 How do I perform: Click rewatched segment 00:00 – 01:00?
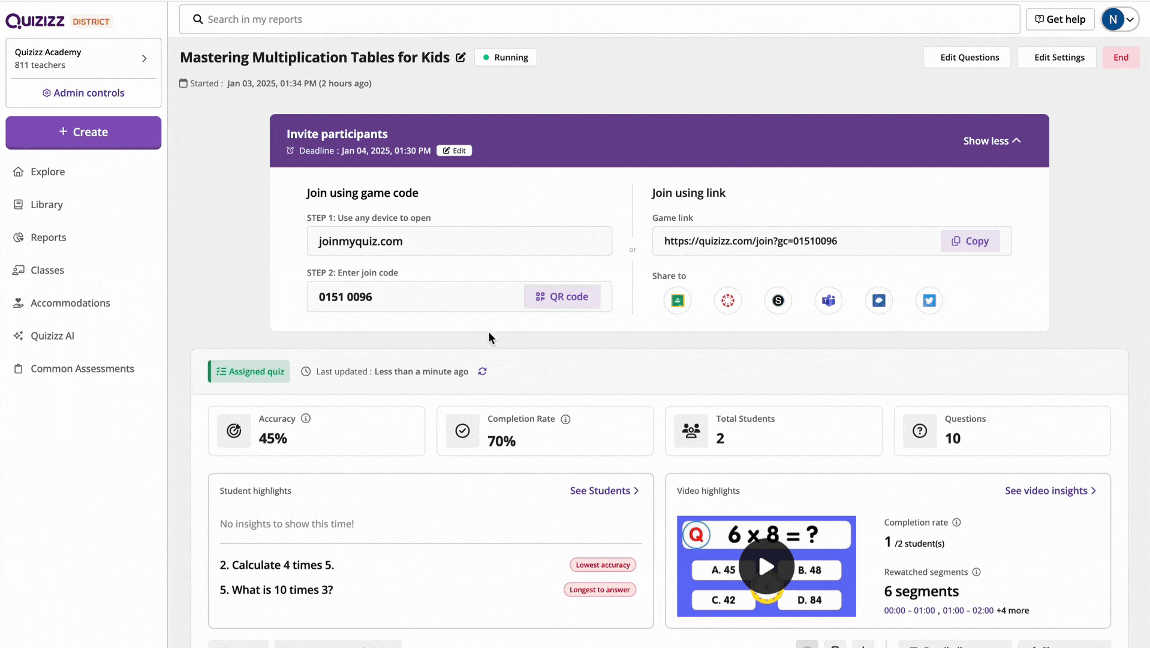point(909,611)
